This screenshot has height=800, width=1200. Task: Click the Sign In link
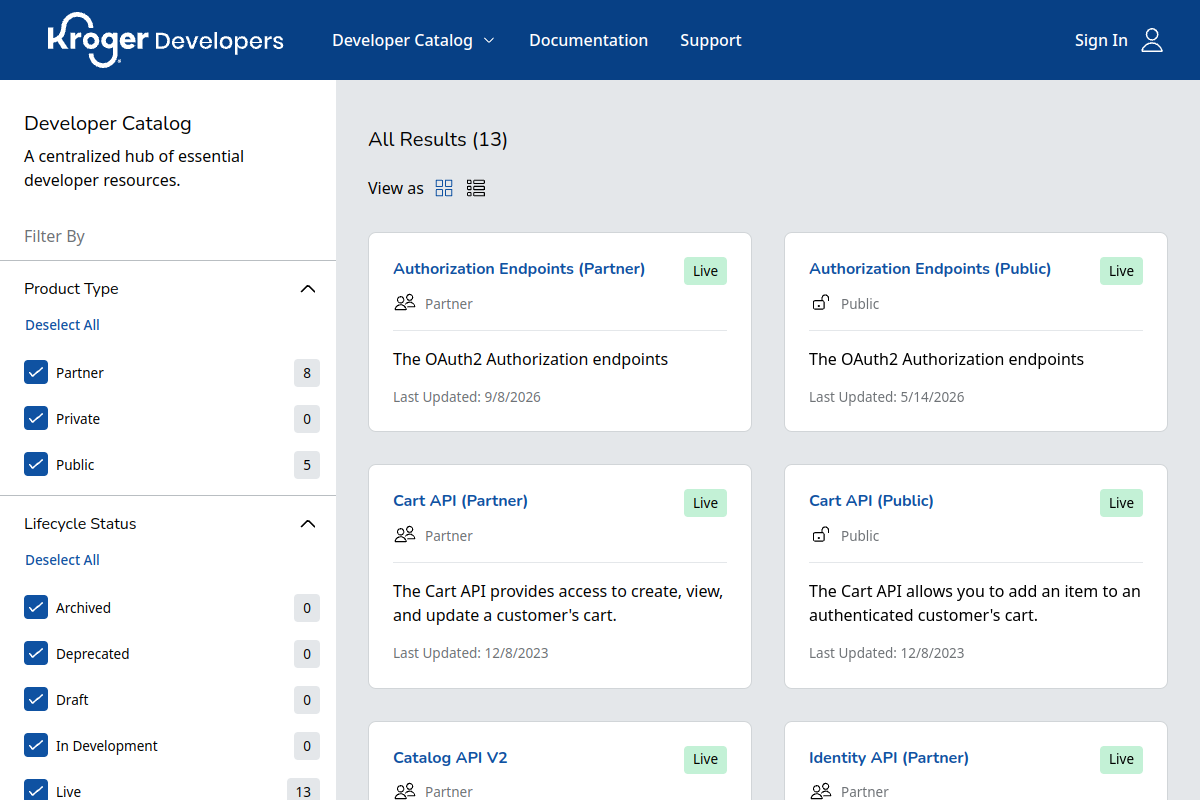click(1101, 40)
